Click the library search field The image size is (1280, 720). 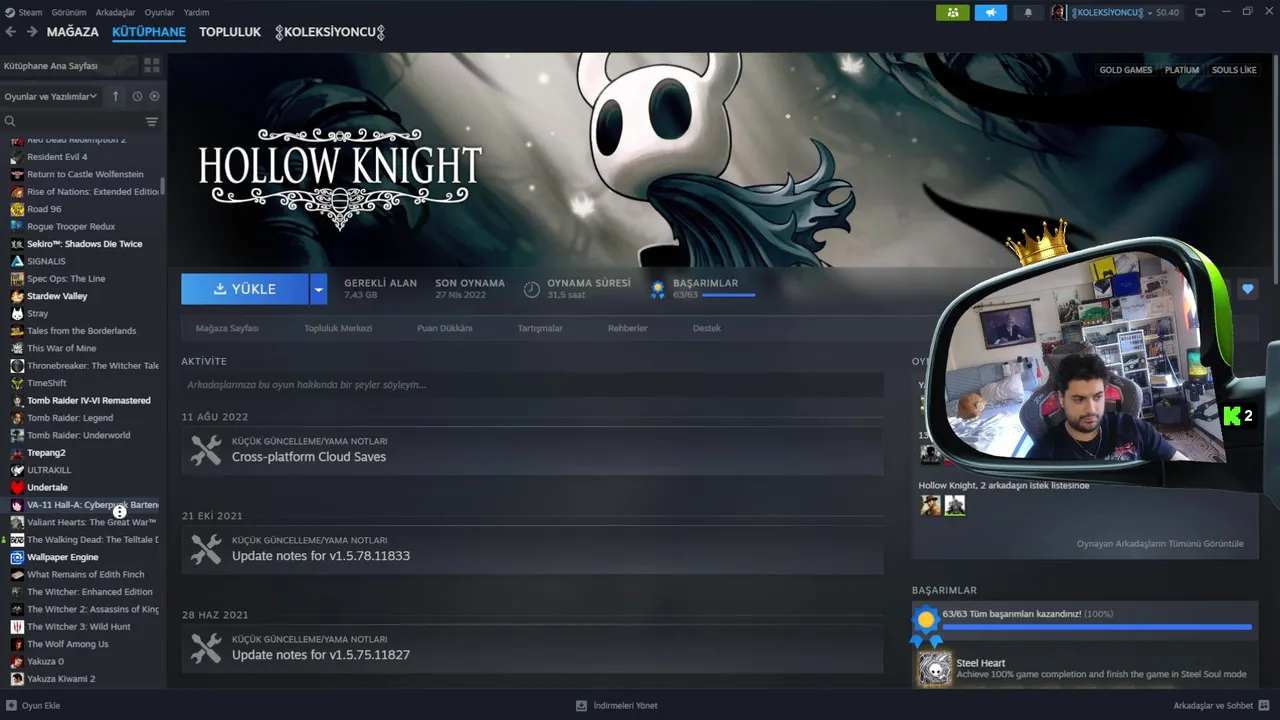[72, 121]
